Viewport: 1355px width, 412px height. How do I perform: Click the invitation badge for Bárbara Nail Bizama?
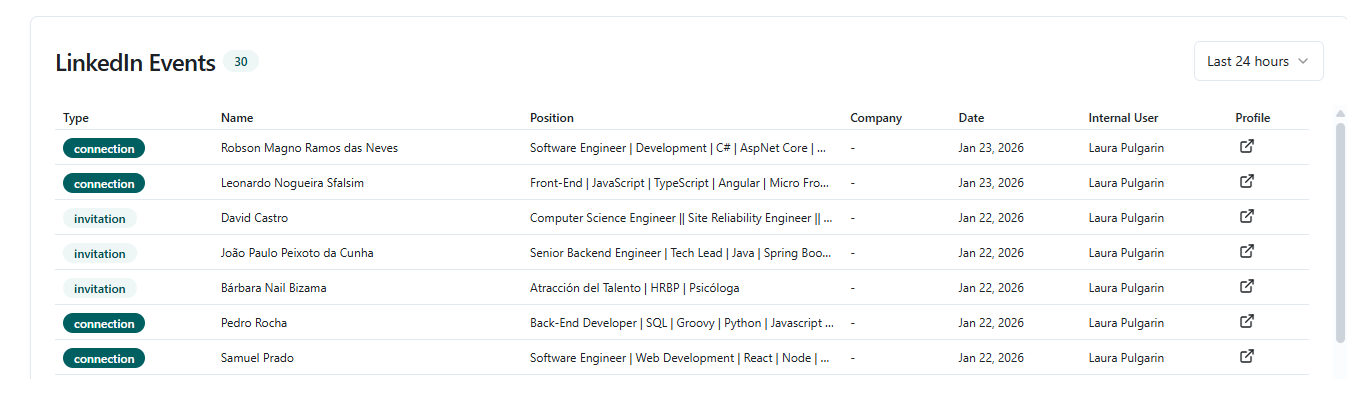tap(100, 289)
